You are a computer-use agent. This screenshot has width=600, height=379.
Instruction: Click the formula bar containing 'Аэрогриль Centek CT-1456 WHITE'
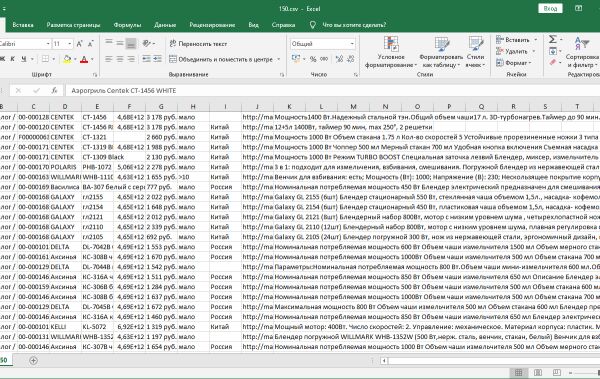click(333, 91)
